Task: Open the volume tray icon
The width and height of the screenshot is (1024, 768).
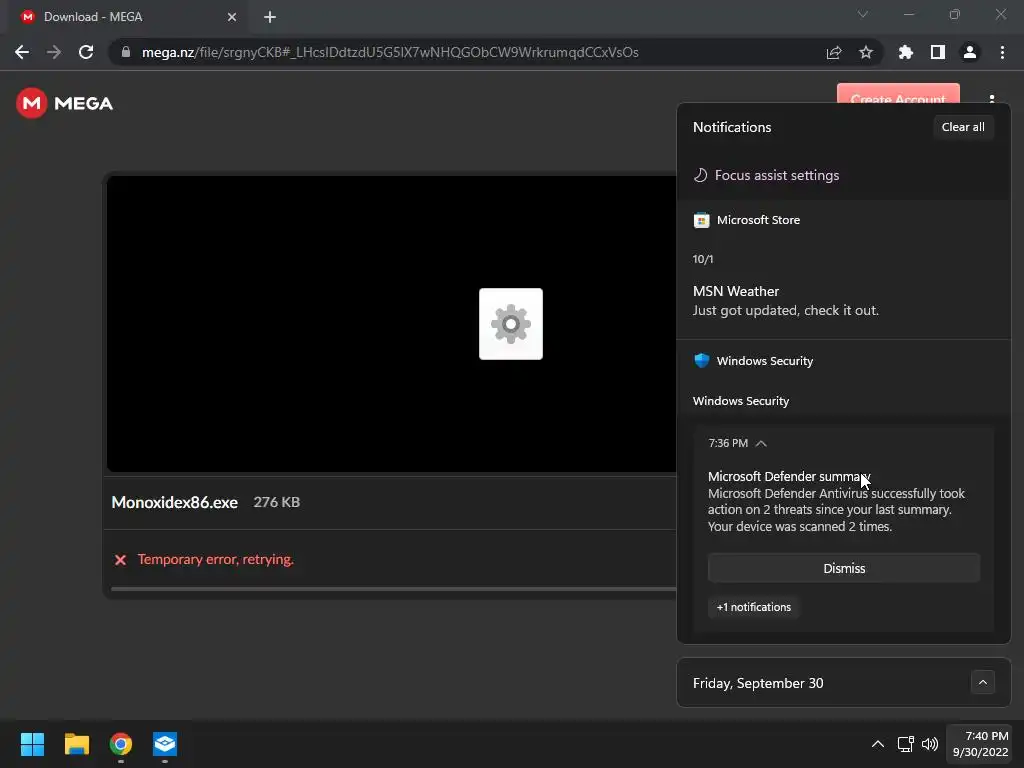Action: point(930,744)
